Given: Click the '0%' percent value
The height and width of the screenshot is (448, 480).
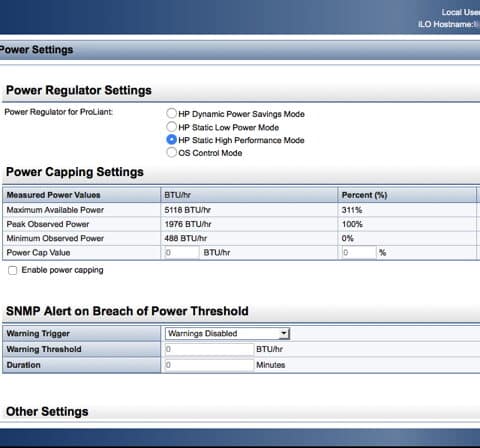Looking at the screenshot, I should (347, 238).
